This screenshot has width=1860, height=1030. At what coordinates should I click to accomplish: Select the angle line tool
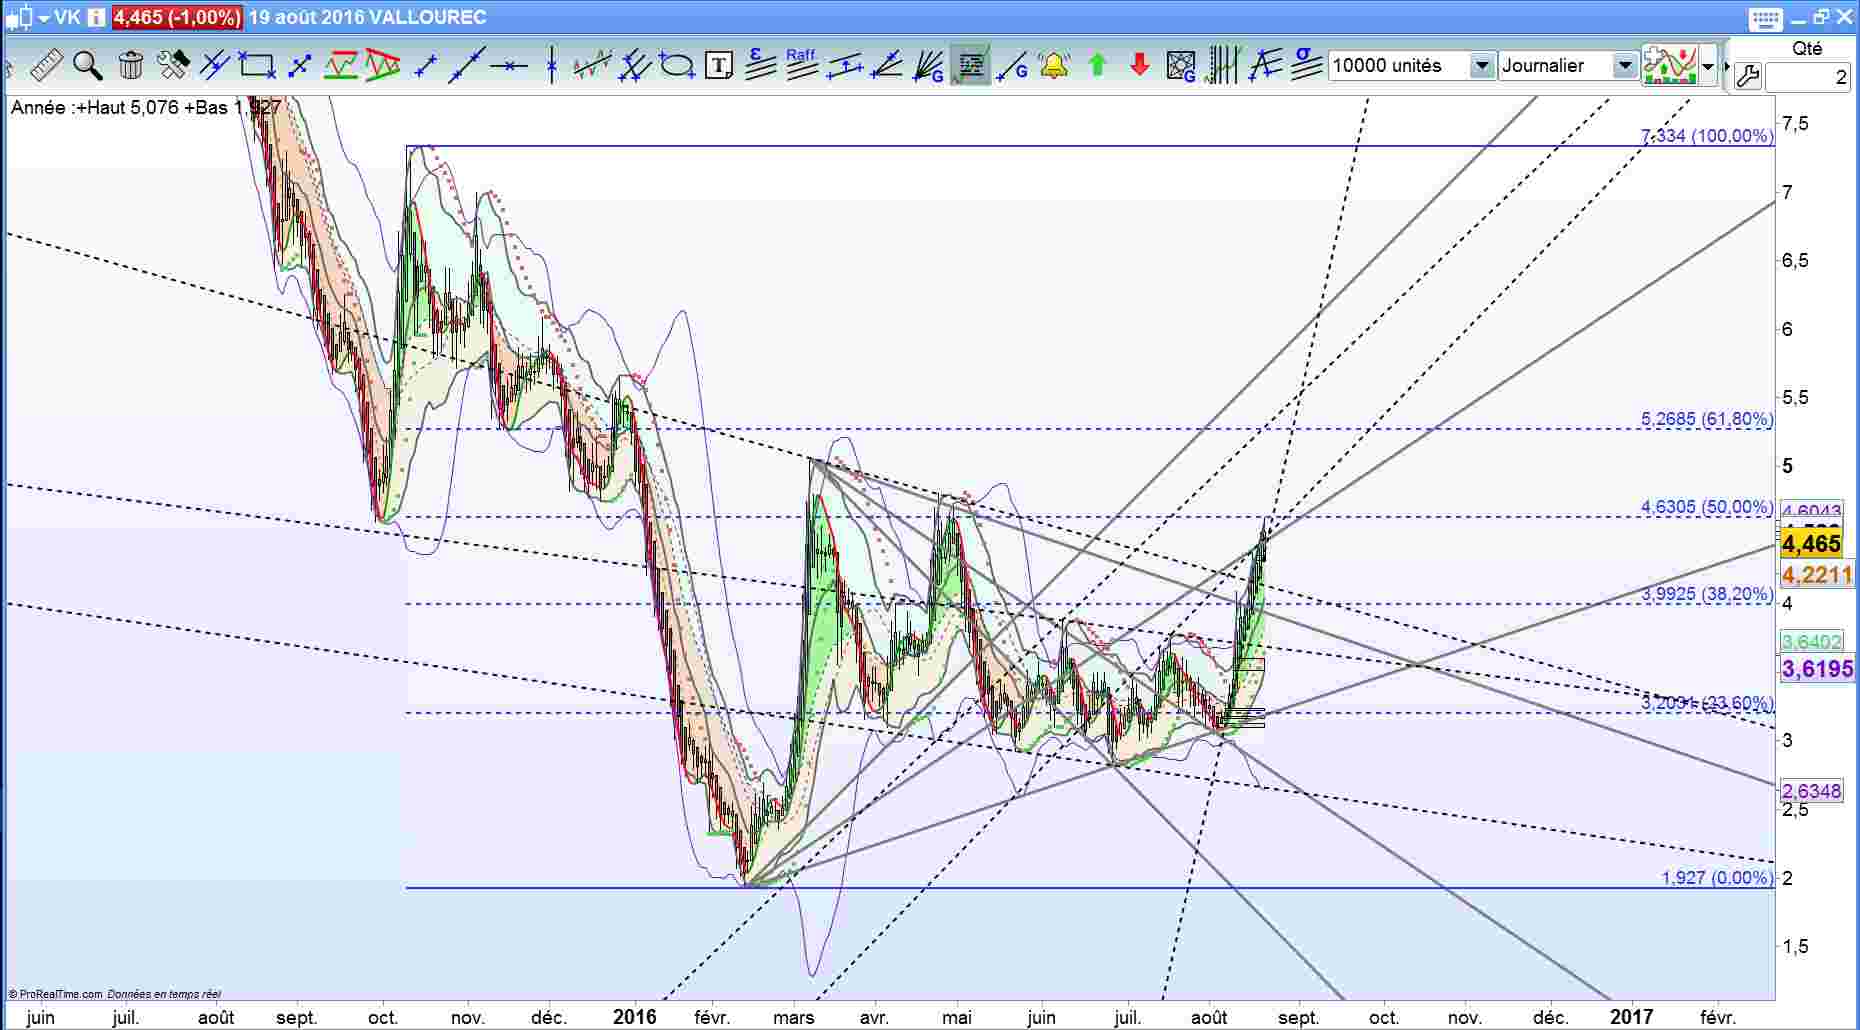point(886,66)
